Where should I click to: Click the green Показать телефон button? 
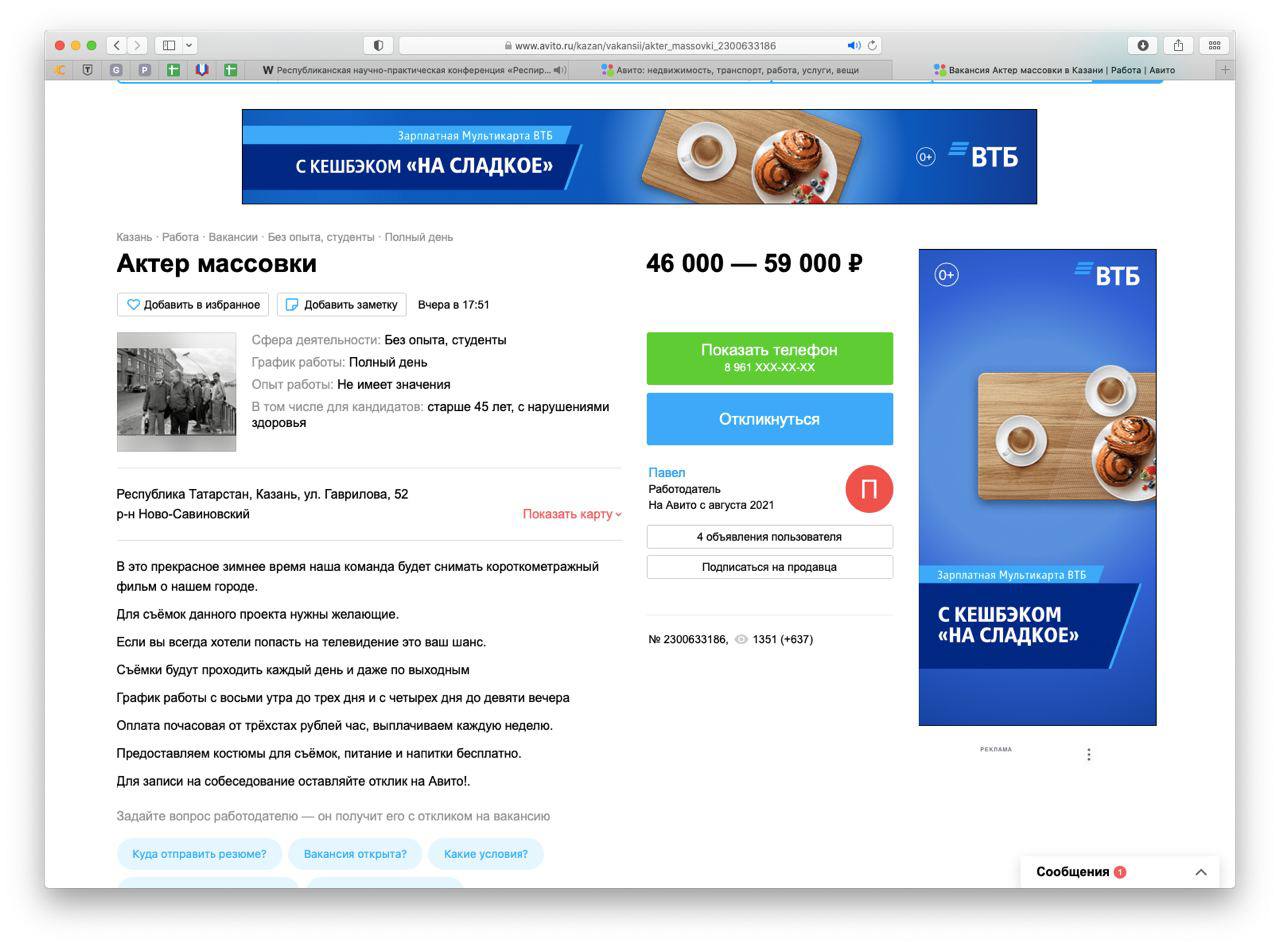pos(769,358)
